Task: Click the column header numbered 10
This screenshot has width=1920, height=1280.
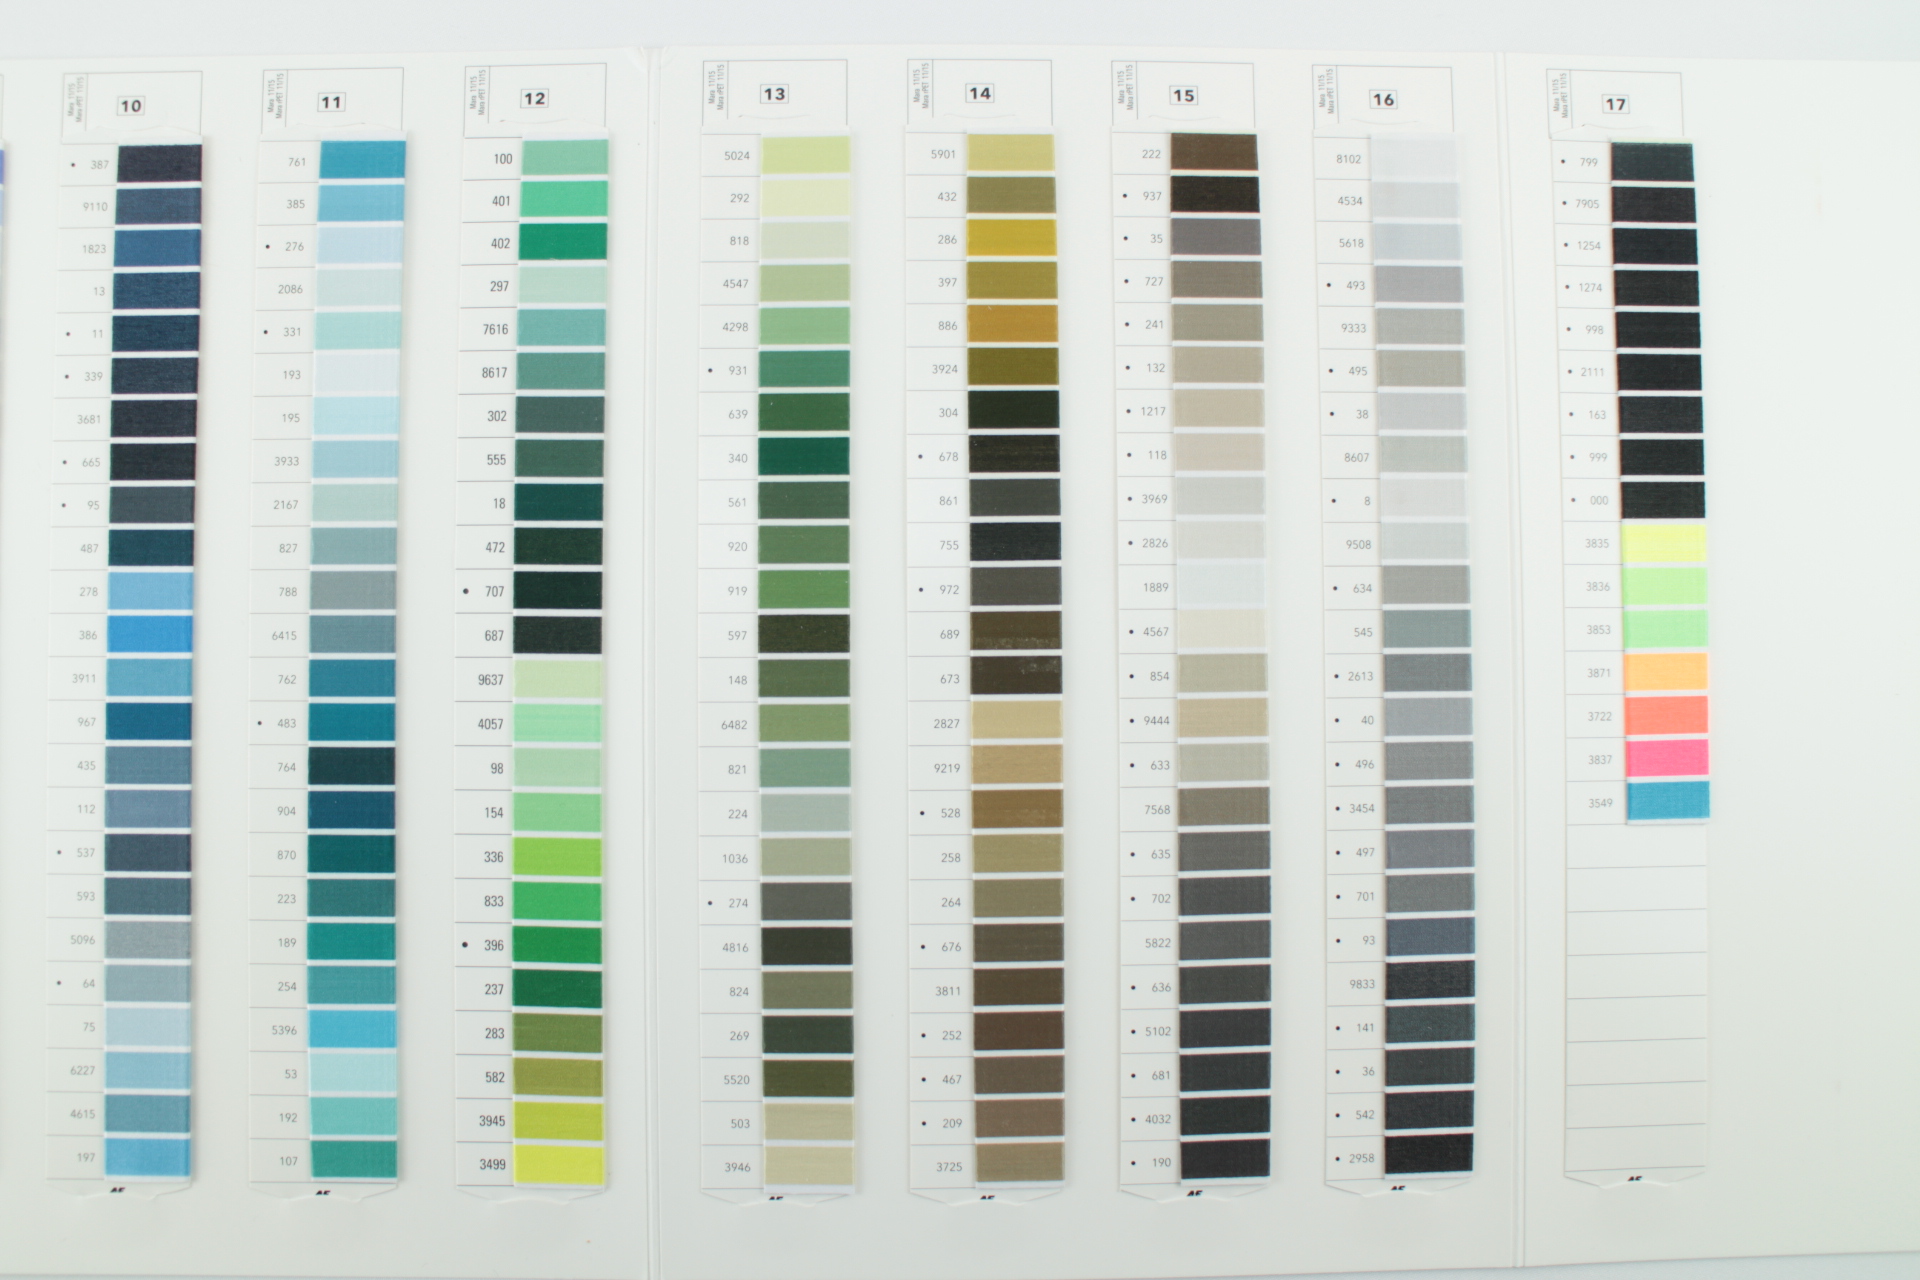Action: point(131,106)
